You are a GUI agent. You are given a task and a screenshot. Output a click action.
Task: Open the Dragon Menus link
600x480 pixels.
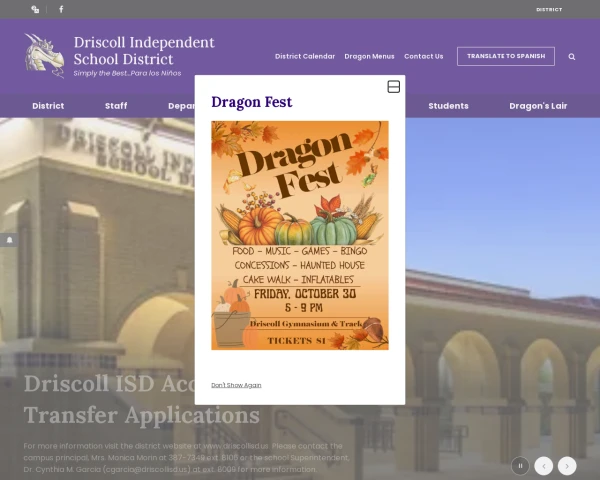click(x=369, y=56)
